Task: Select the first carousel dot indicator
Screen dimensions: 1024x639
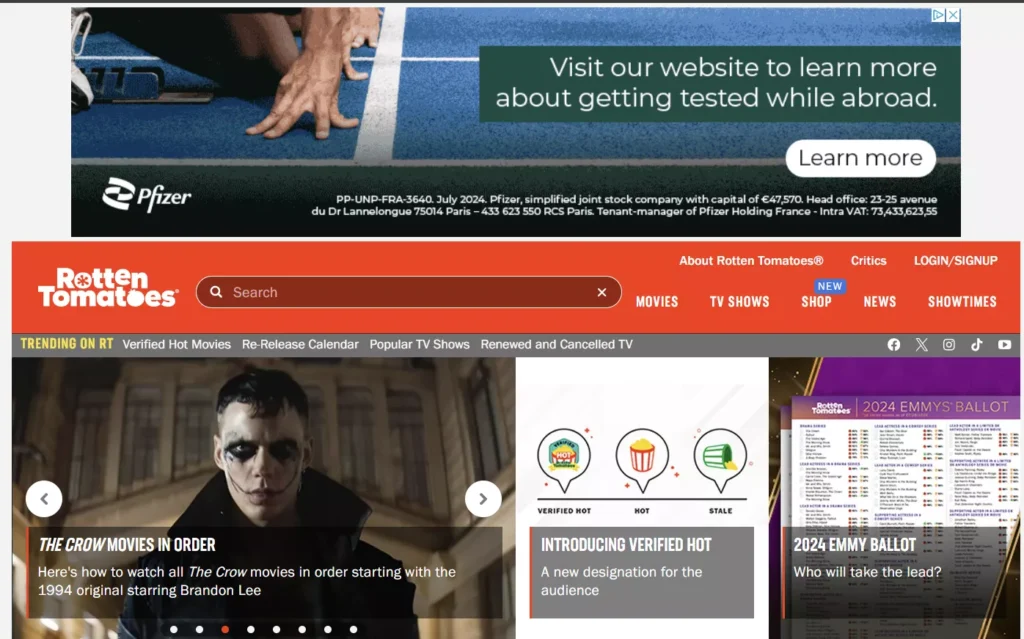Action: [174, 629]
